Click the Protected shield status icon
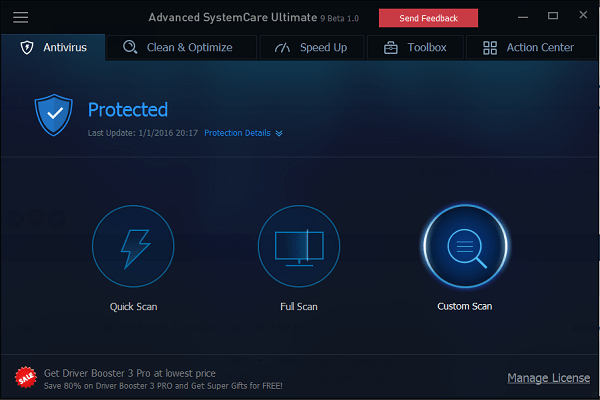 click(x=54, y=115)
